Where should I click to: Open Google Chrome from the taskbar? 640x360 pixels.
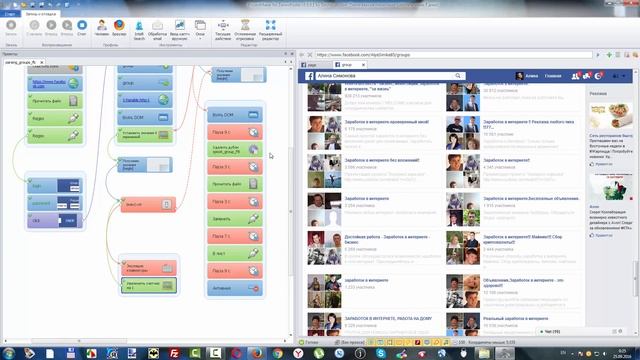tap(278, 353)
